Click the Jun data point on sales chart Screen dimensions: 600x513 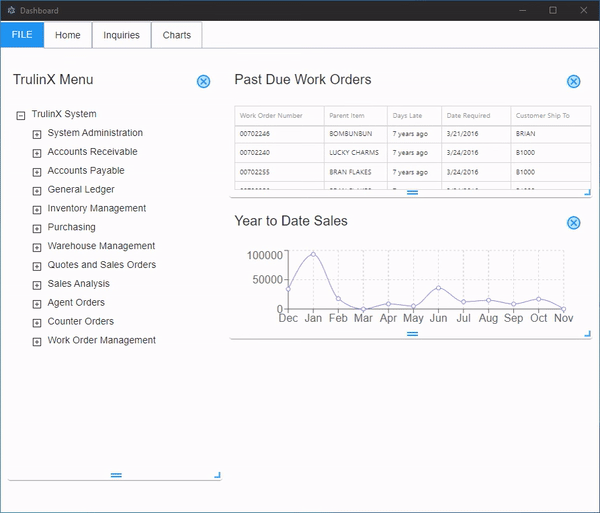click(x=439, y=288)
